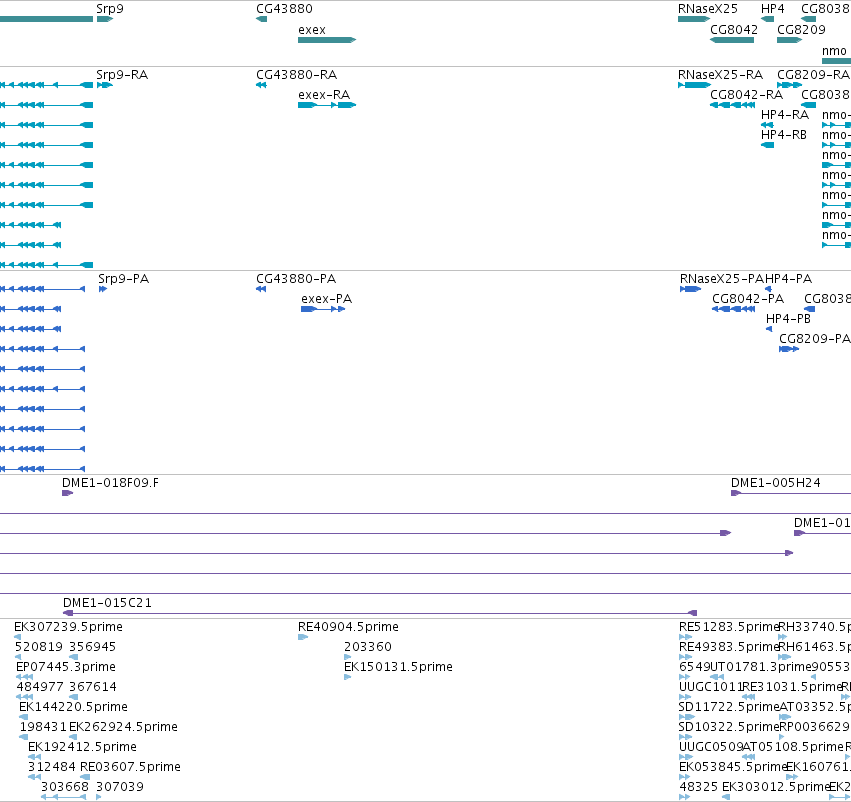Click the HP4-RB transcript label

tap(784, 135)
